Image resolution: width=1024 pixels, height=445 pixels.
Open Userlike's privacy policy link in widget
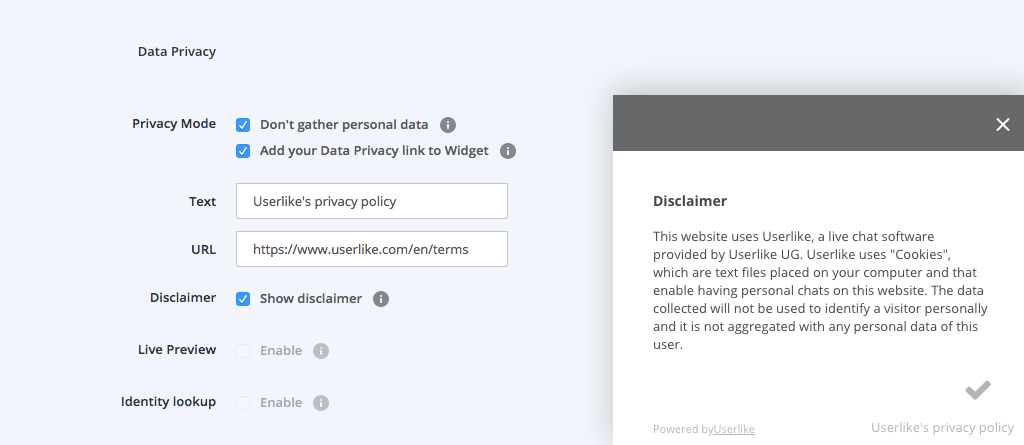point(942,428)
